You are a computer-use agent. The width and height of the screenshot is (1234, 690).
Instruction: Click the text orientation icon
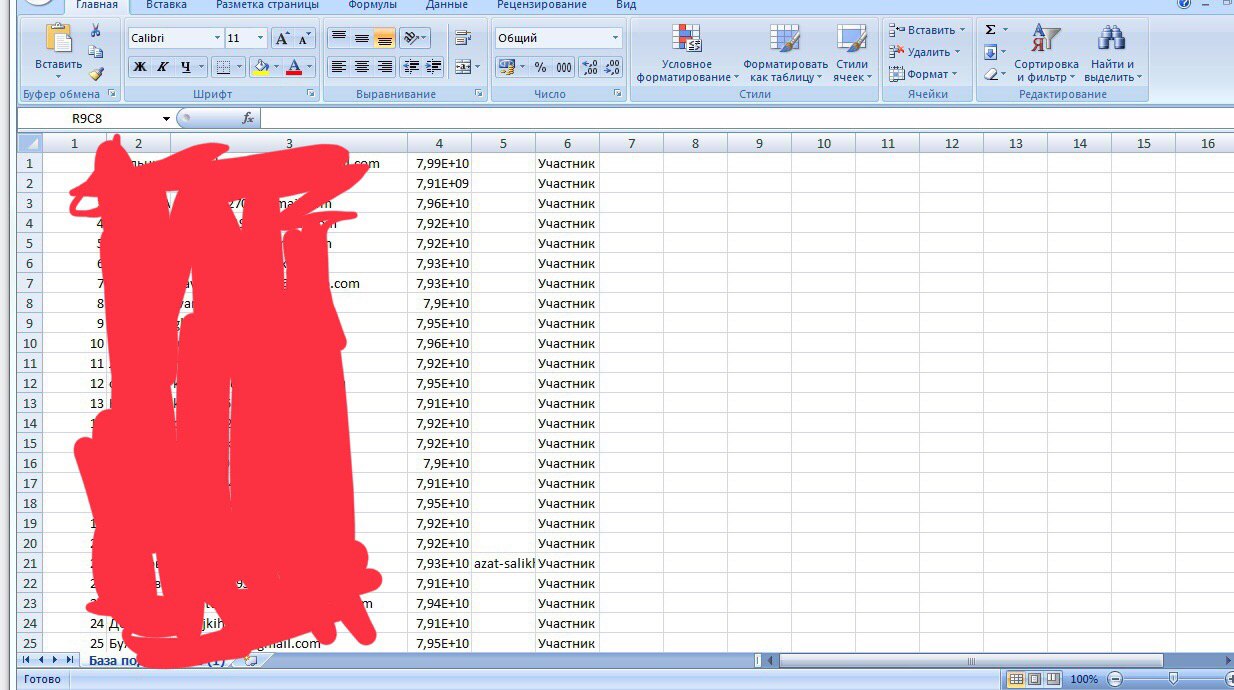[x=410, y=38]
